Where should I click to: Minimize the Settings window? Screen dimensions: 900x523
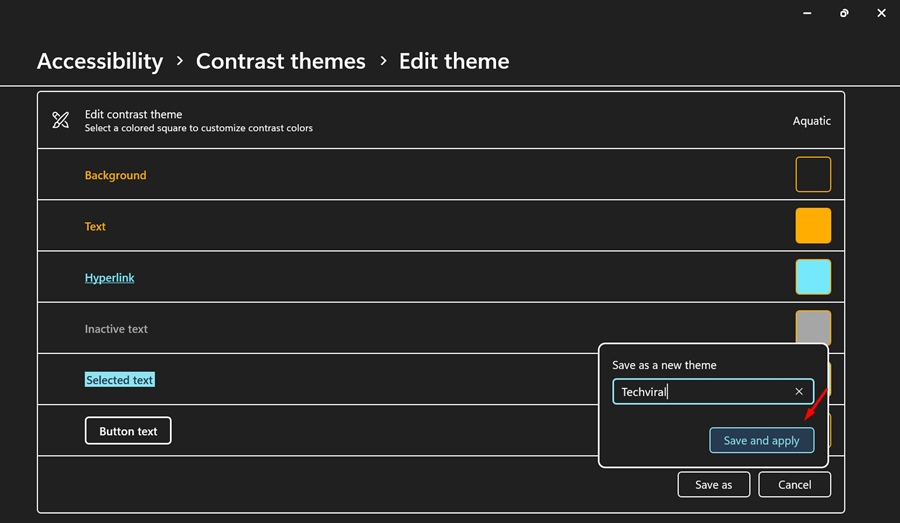807,13
